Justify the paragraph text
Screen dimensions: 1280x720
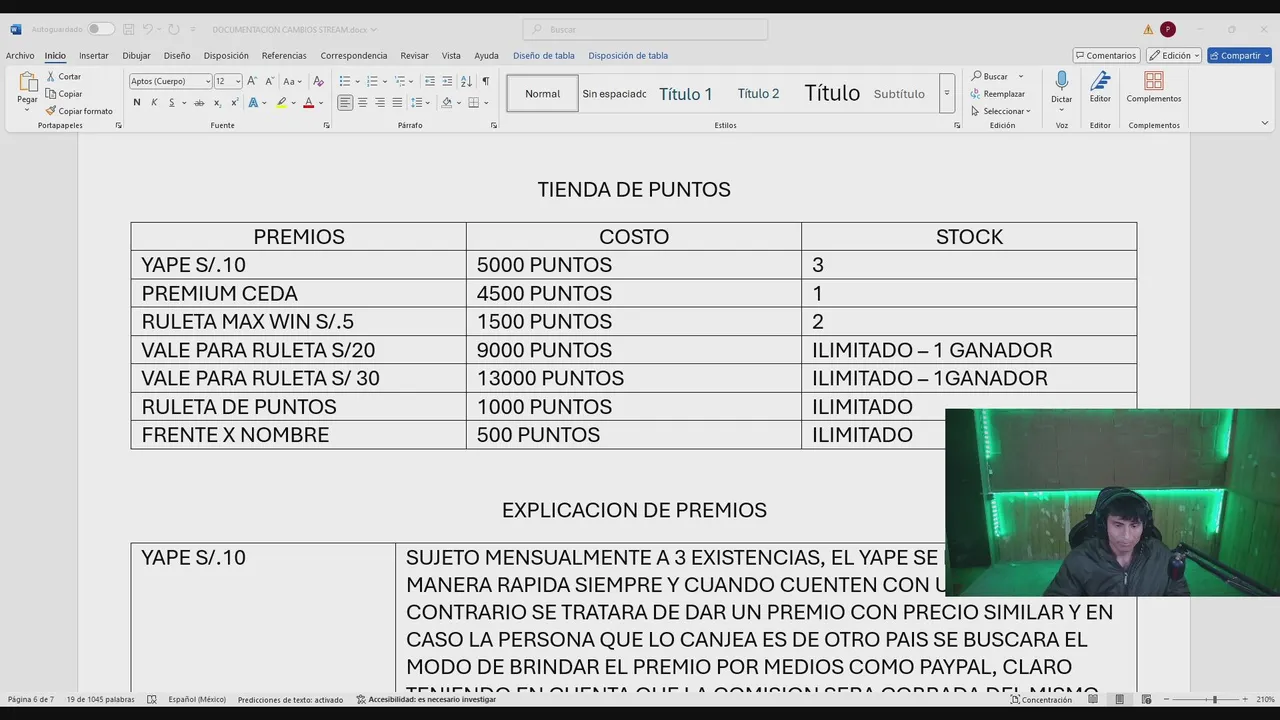[397, 102]
